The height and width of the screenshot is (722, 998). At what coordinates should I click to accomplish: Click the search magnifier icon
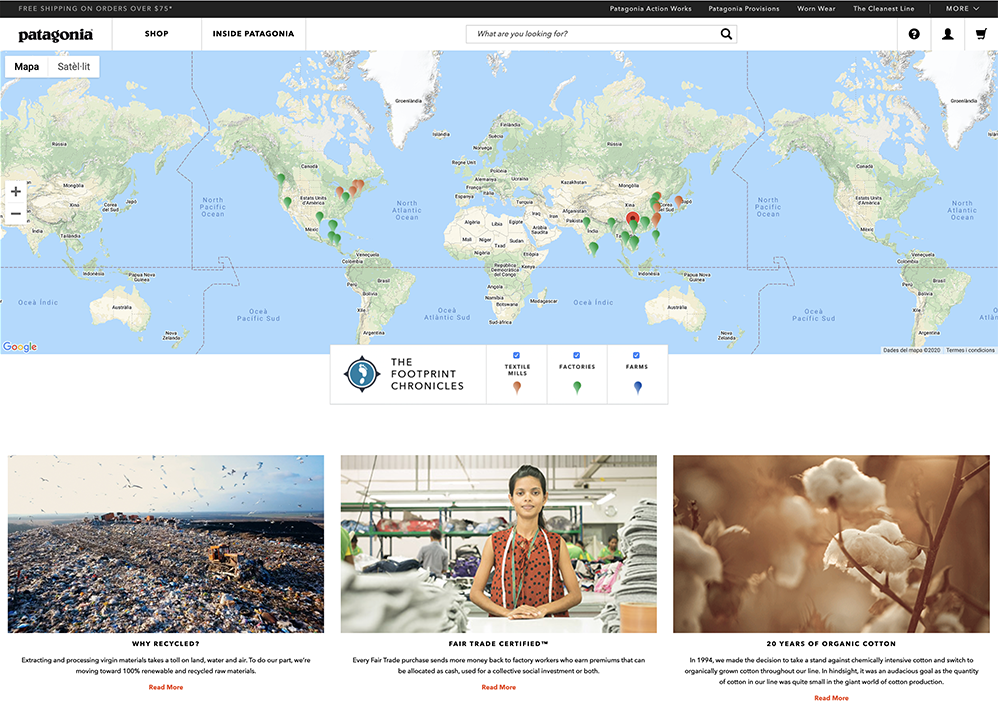pyautogui.click(x=726, y=34)
